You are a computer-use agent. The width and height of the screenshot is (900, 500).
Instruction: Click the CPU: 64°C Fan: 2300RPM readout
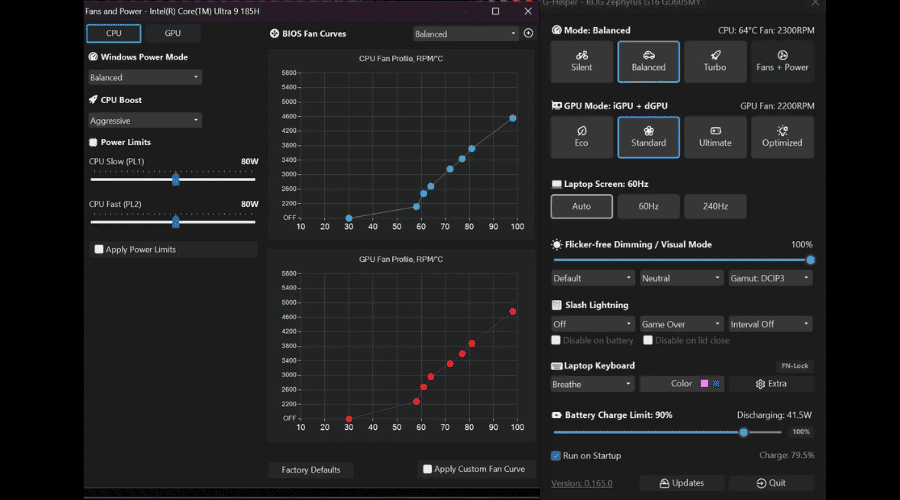pos(766,30)
